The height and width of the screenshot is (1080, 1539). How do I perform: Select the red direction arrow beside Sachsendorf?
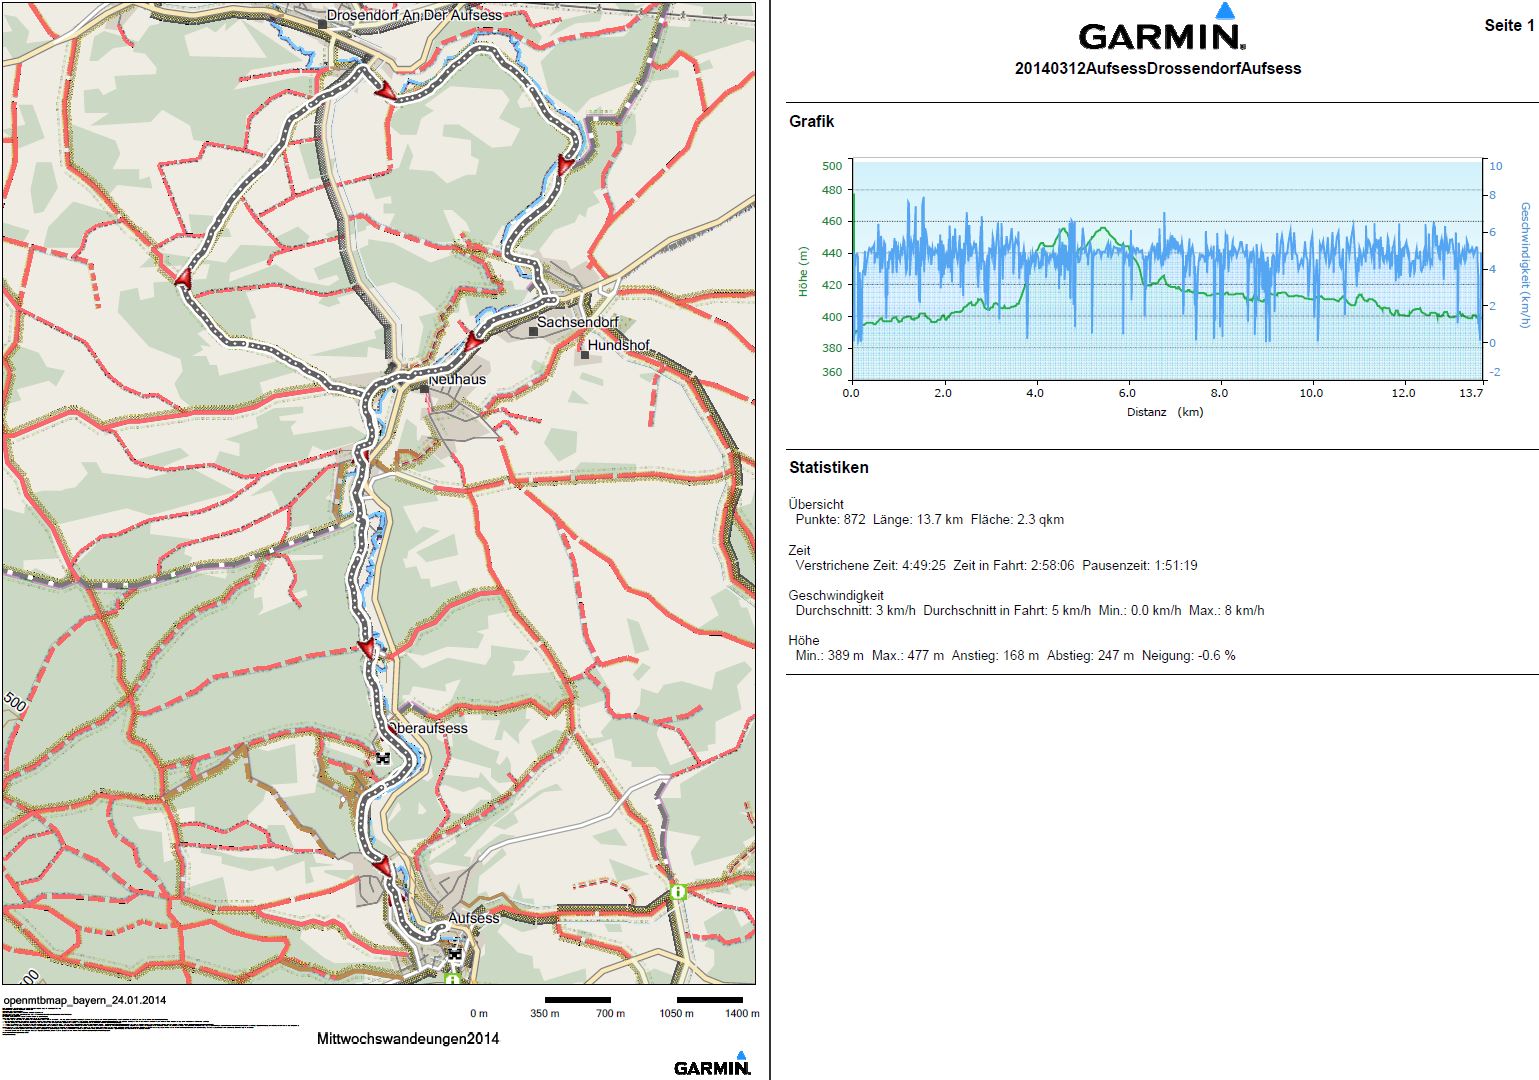[473, 342]
